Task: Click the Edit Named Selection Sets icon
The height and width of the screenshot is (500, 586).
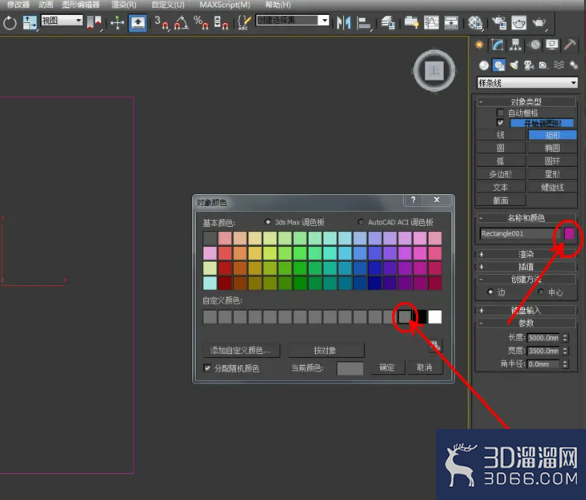Action: coord(244,23)
